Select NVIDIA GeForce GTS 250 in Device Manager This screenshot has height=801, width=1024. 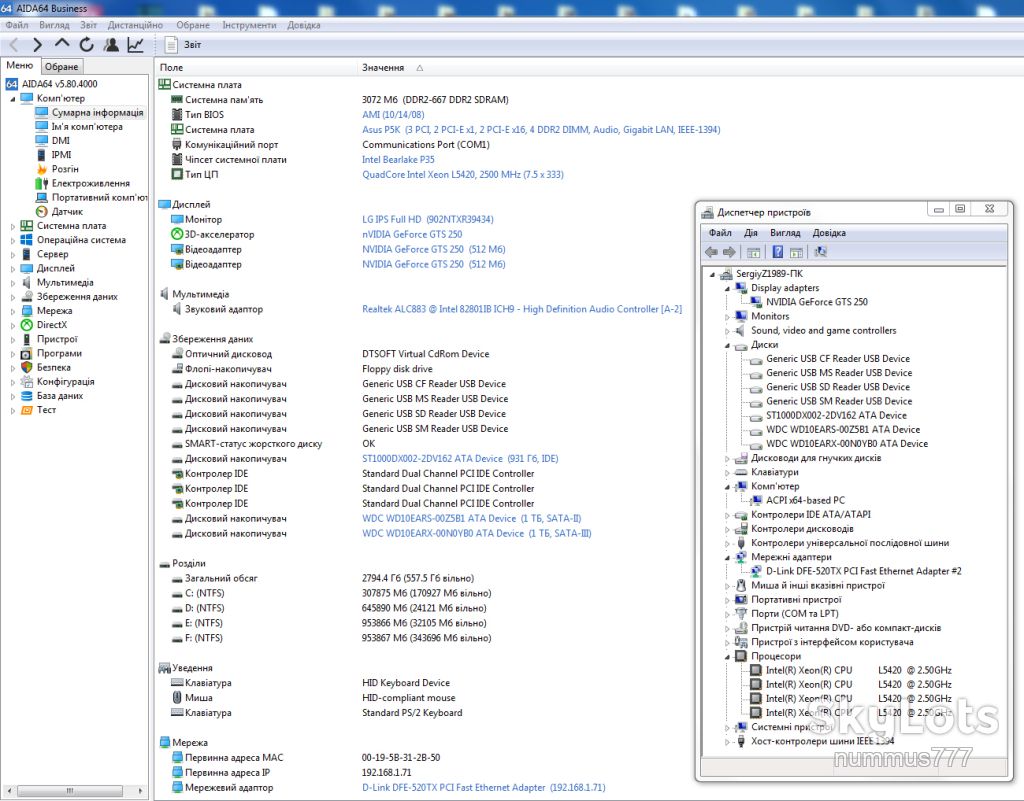816,302
